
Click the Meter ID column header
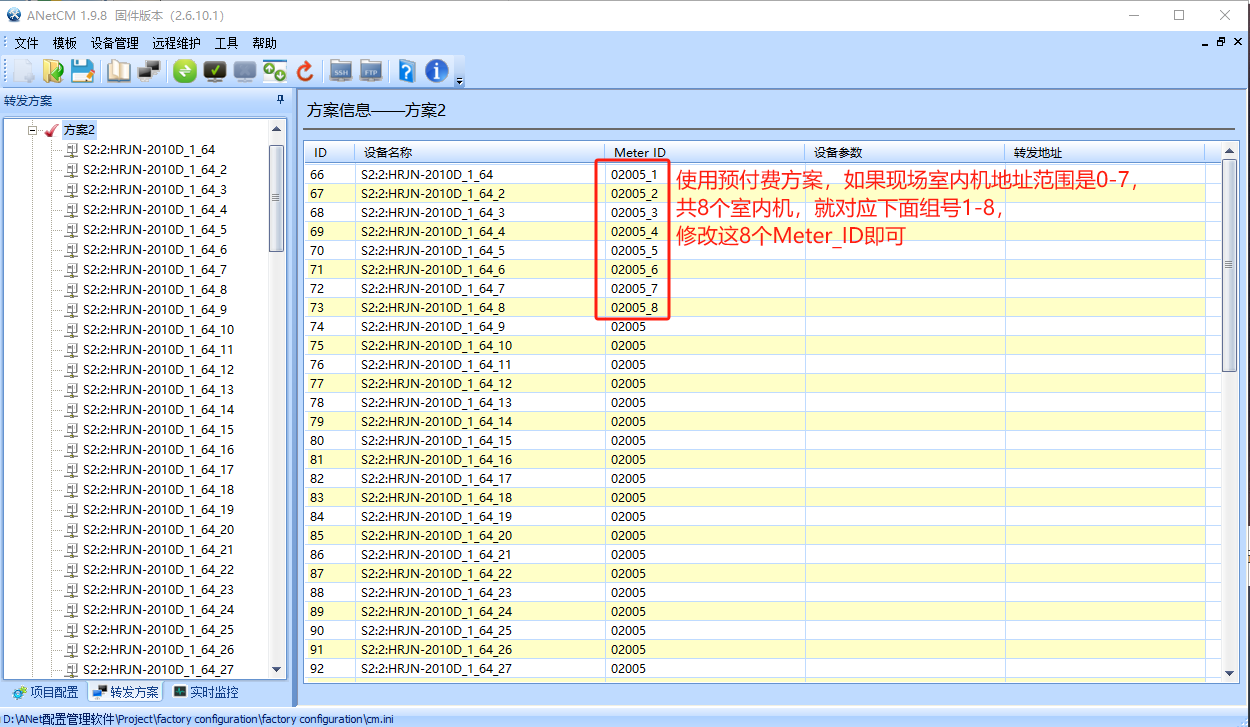[639, 153]
